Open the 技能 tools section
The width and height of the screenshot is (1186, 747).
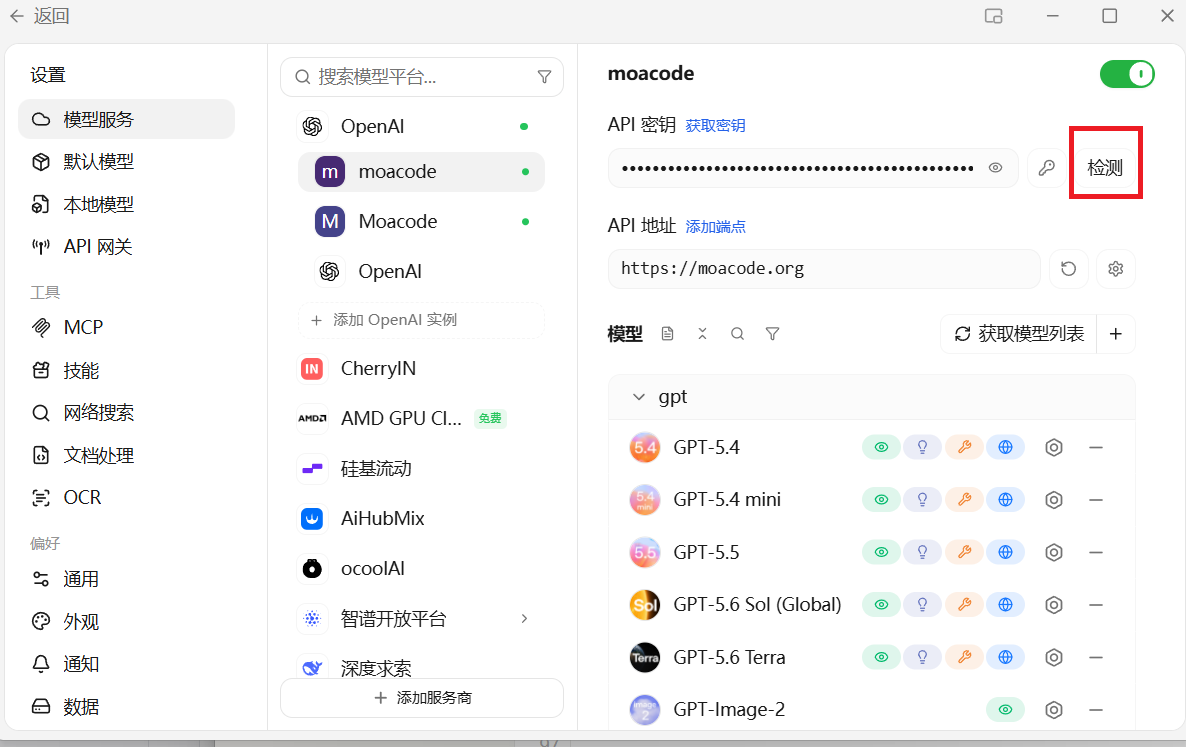click(x=126, y=370)
